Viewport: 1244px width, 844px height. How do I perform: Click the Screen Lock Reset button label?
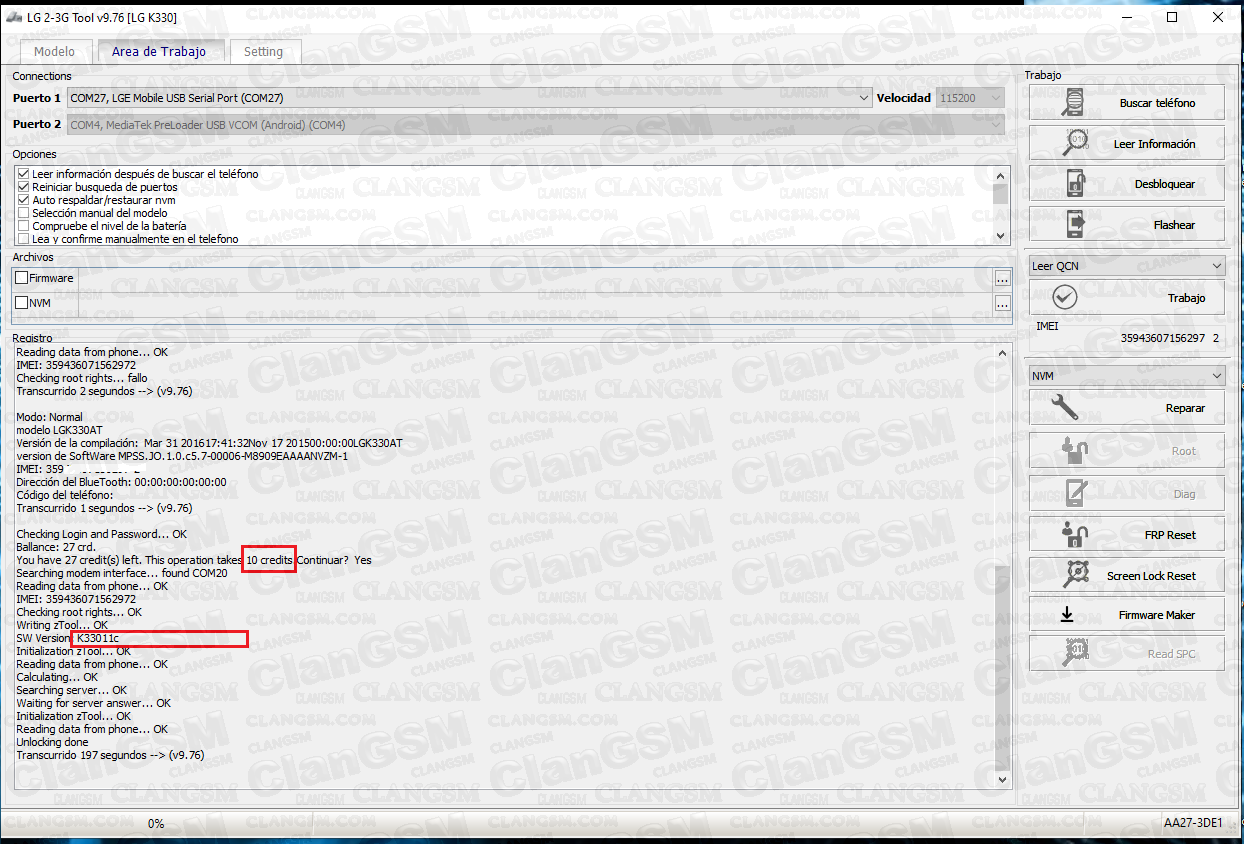click(x=1151, y=576)
